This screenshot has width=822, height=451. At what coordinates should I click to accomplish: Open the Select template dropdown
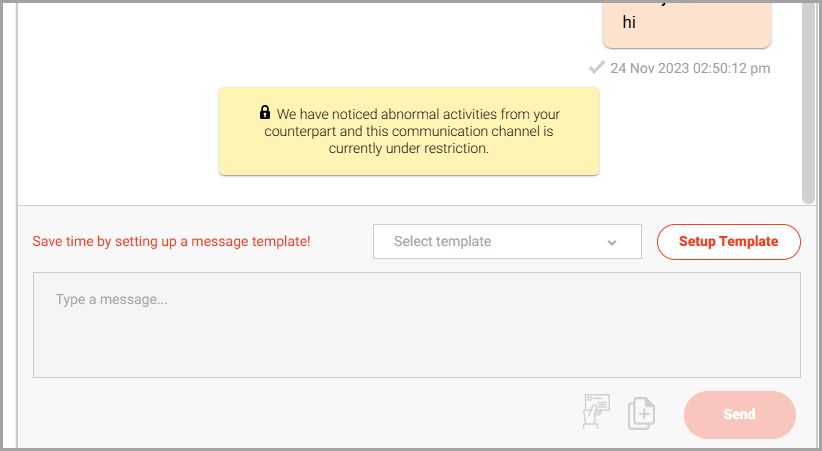[507, 241]
